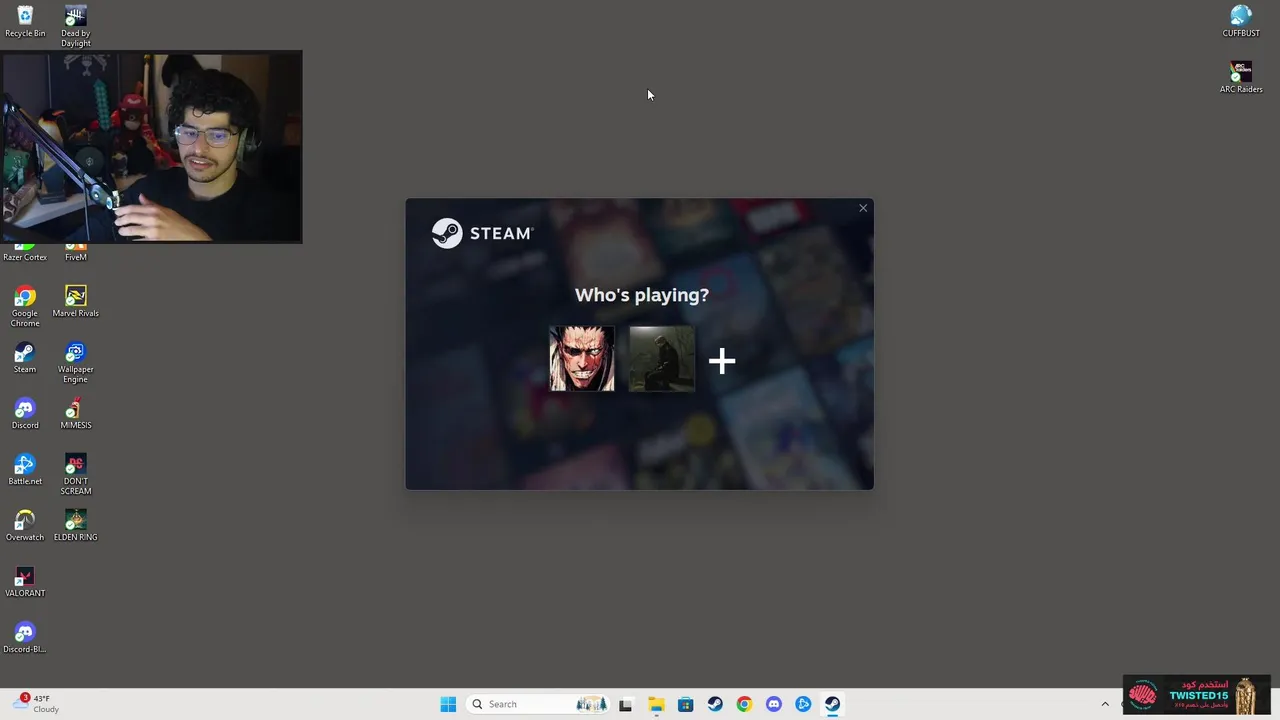Open the Discord-Bl... desktop shortcut
This screenshot has height=720, width=1280.
click(x=25, y=637)
